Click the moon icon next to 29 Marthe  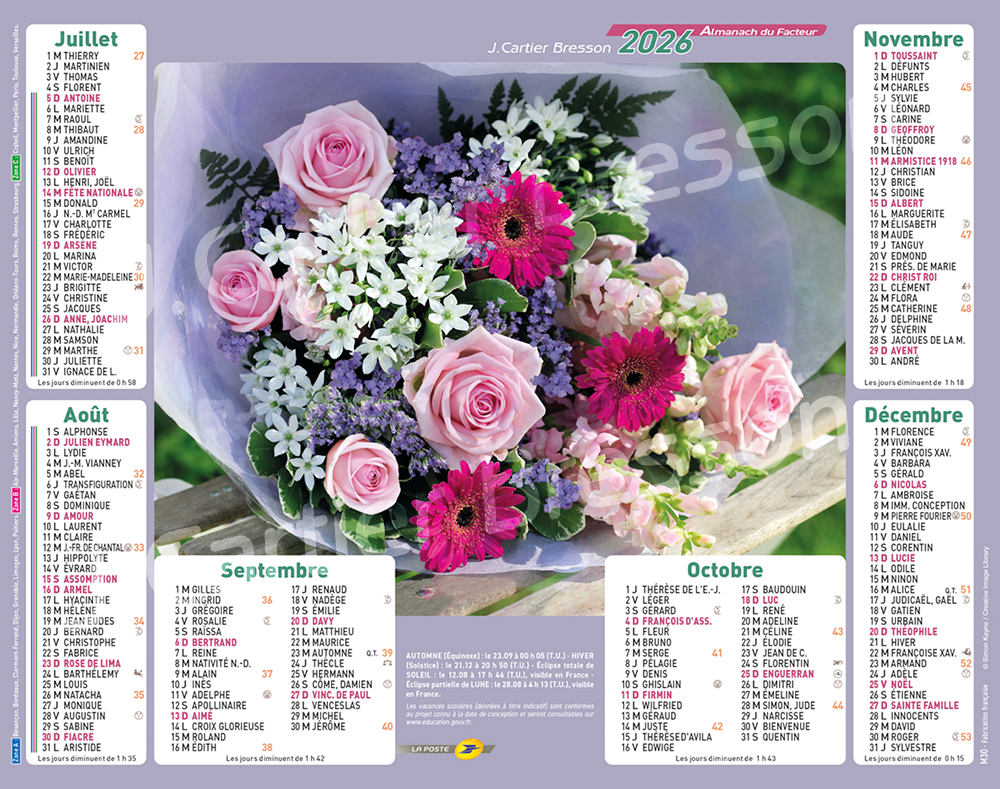[126, 350]
